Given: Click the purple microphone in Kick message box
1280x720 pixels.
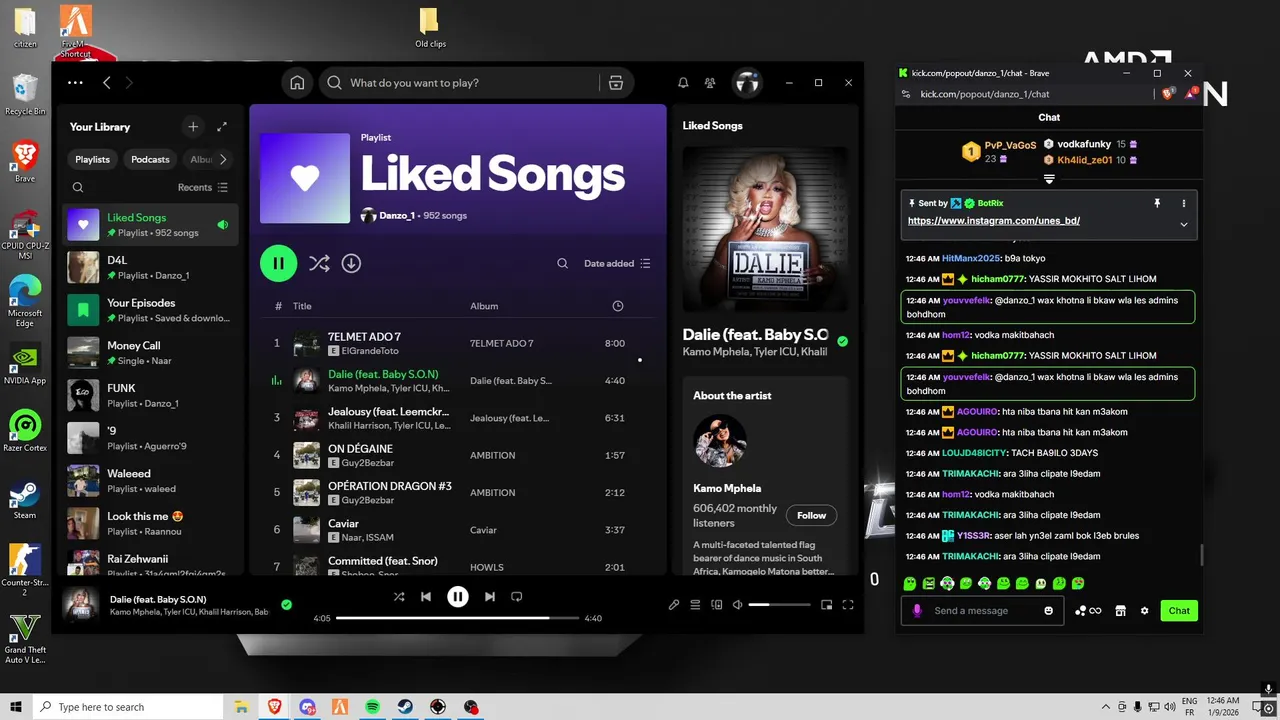Looking at the screenshot, I should coord(917,611).
